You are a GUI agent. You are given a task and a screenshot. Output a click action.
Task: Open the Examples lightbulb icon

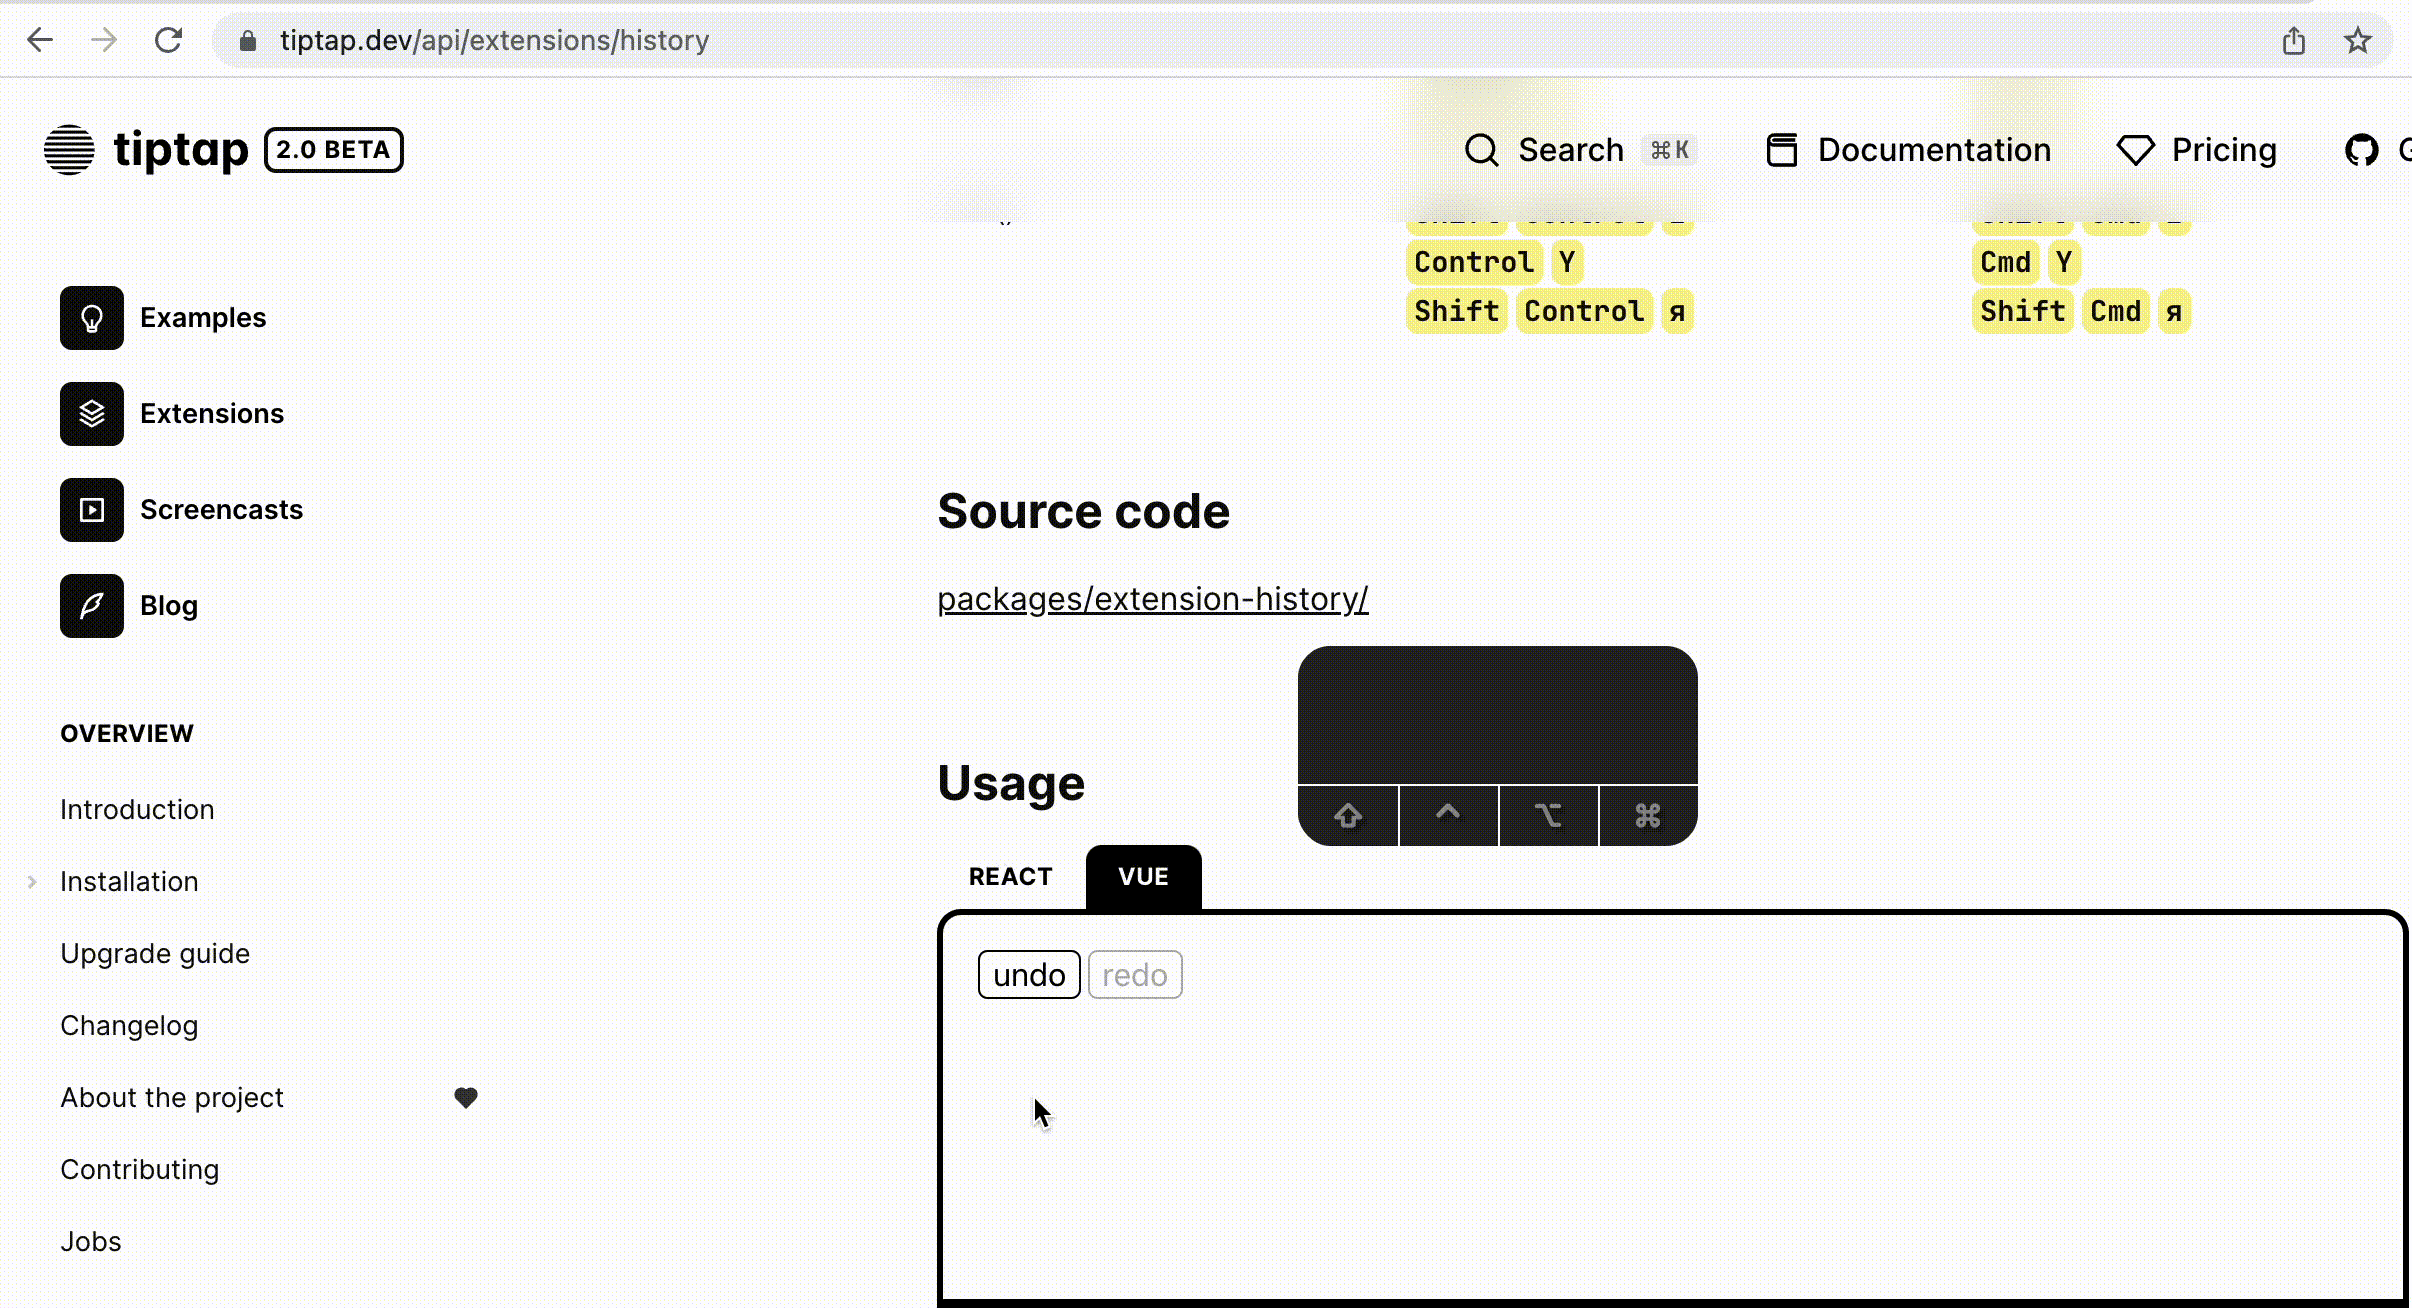91,318
